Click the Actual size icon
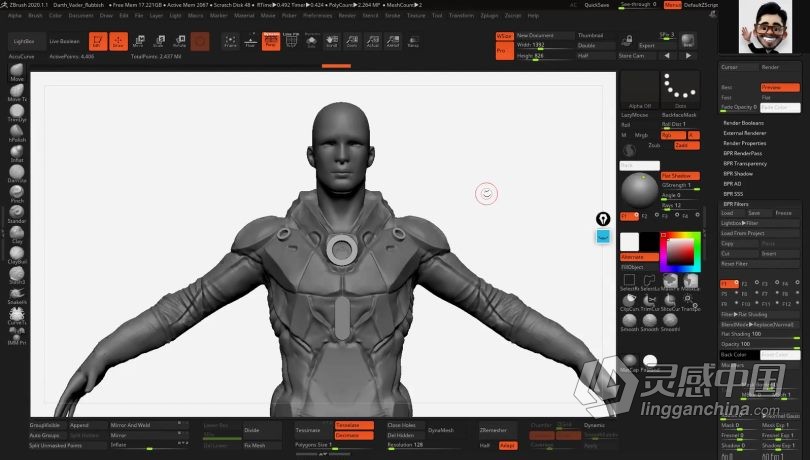 pyautogui.click(x=372, y=41)
